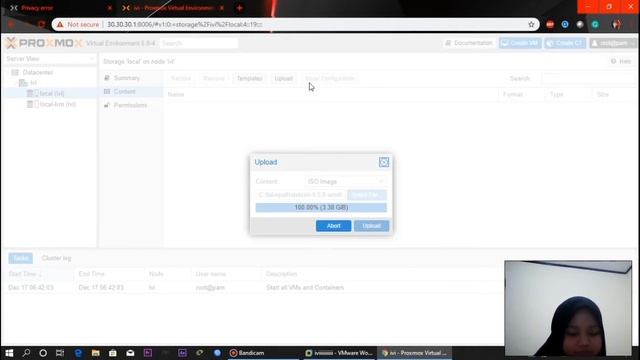Image resolution: width=640 pixels, height=360 pixels.
Task: Click the root@pam user name cell
Action: point(210,287)
